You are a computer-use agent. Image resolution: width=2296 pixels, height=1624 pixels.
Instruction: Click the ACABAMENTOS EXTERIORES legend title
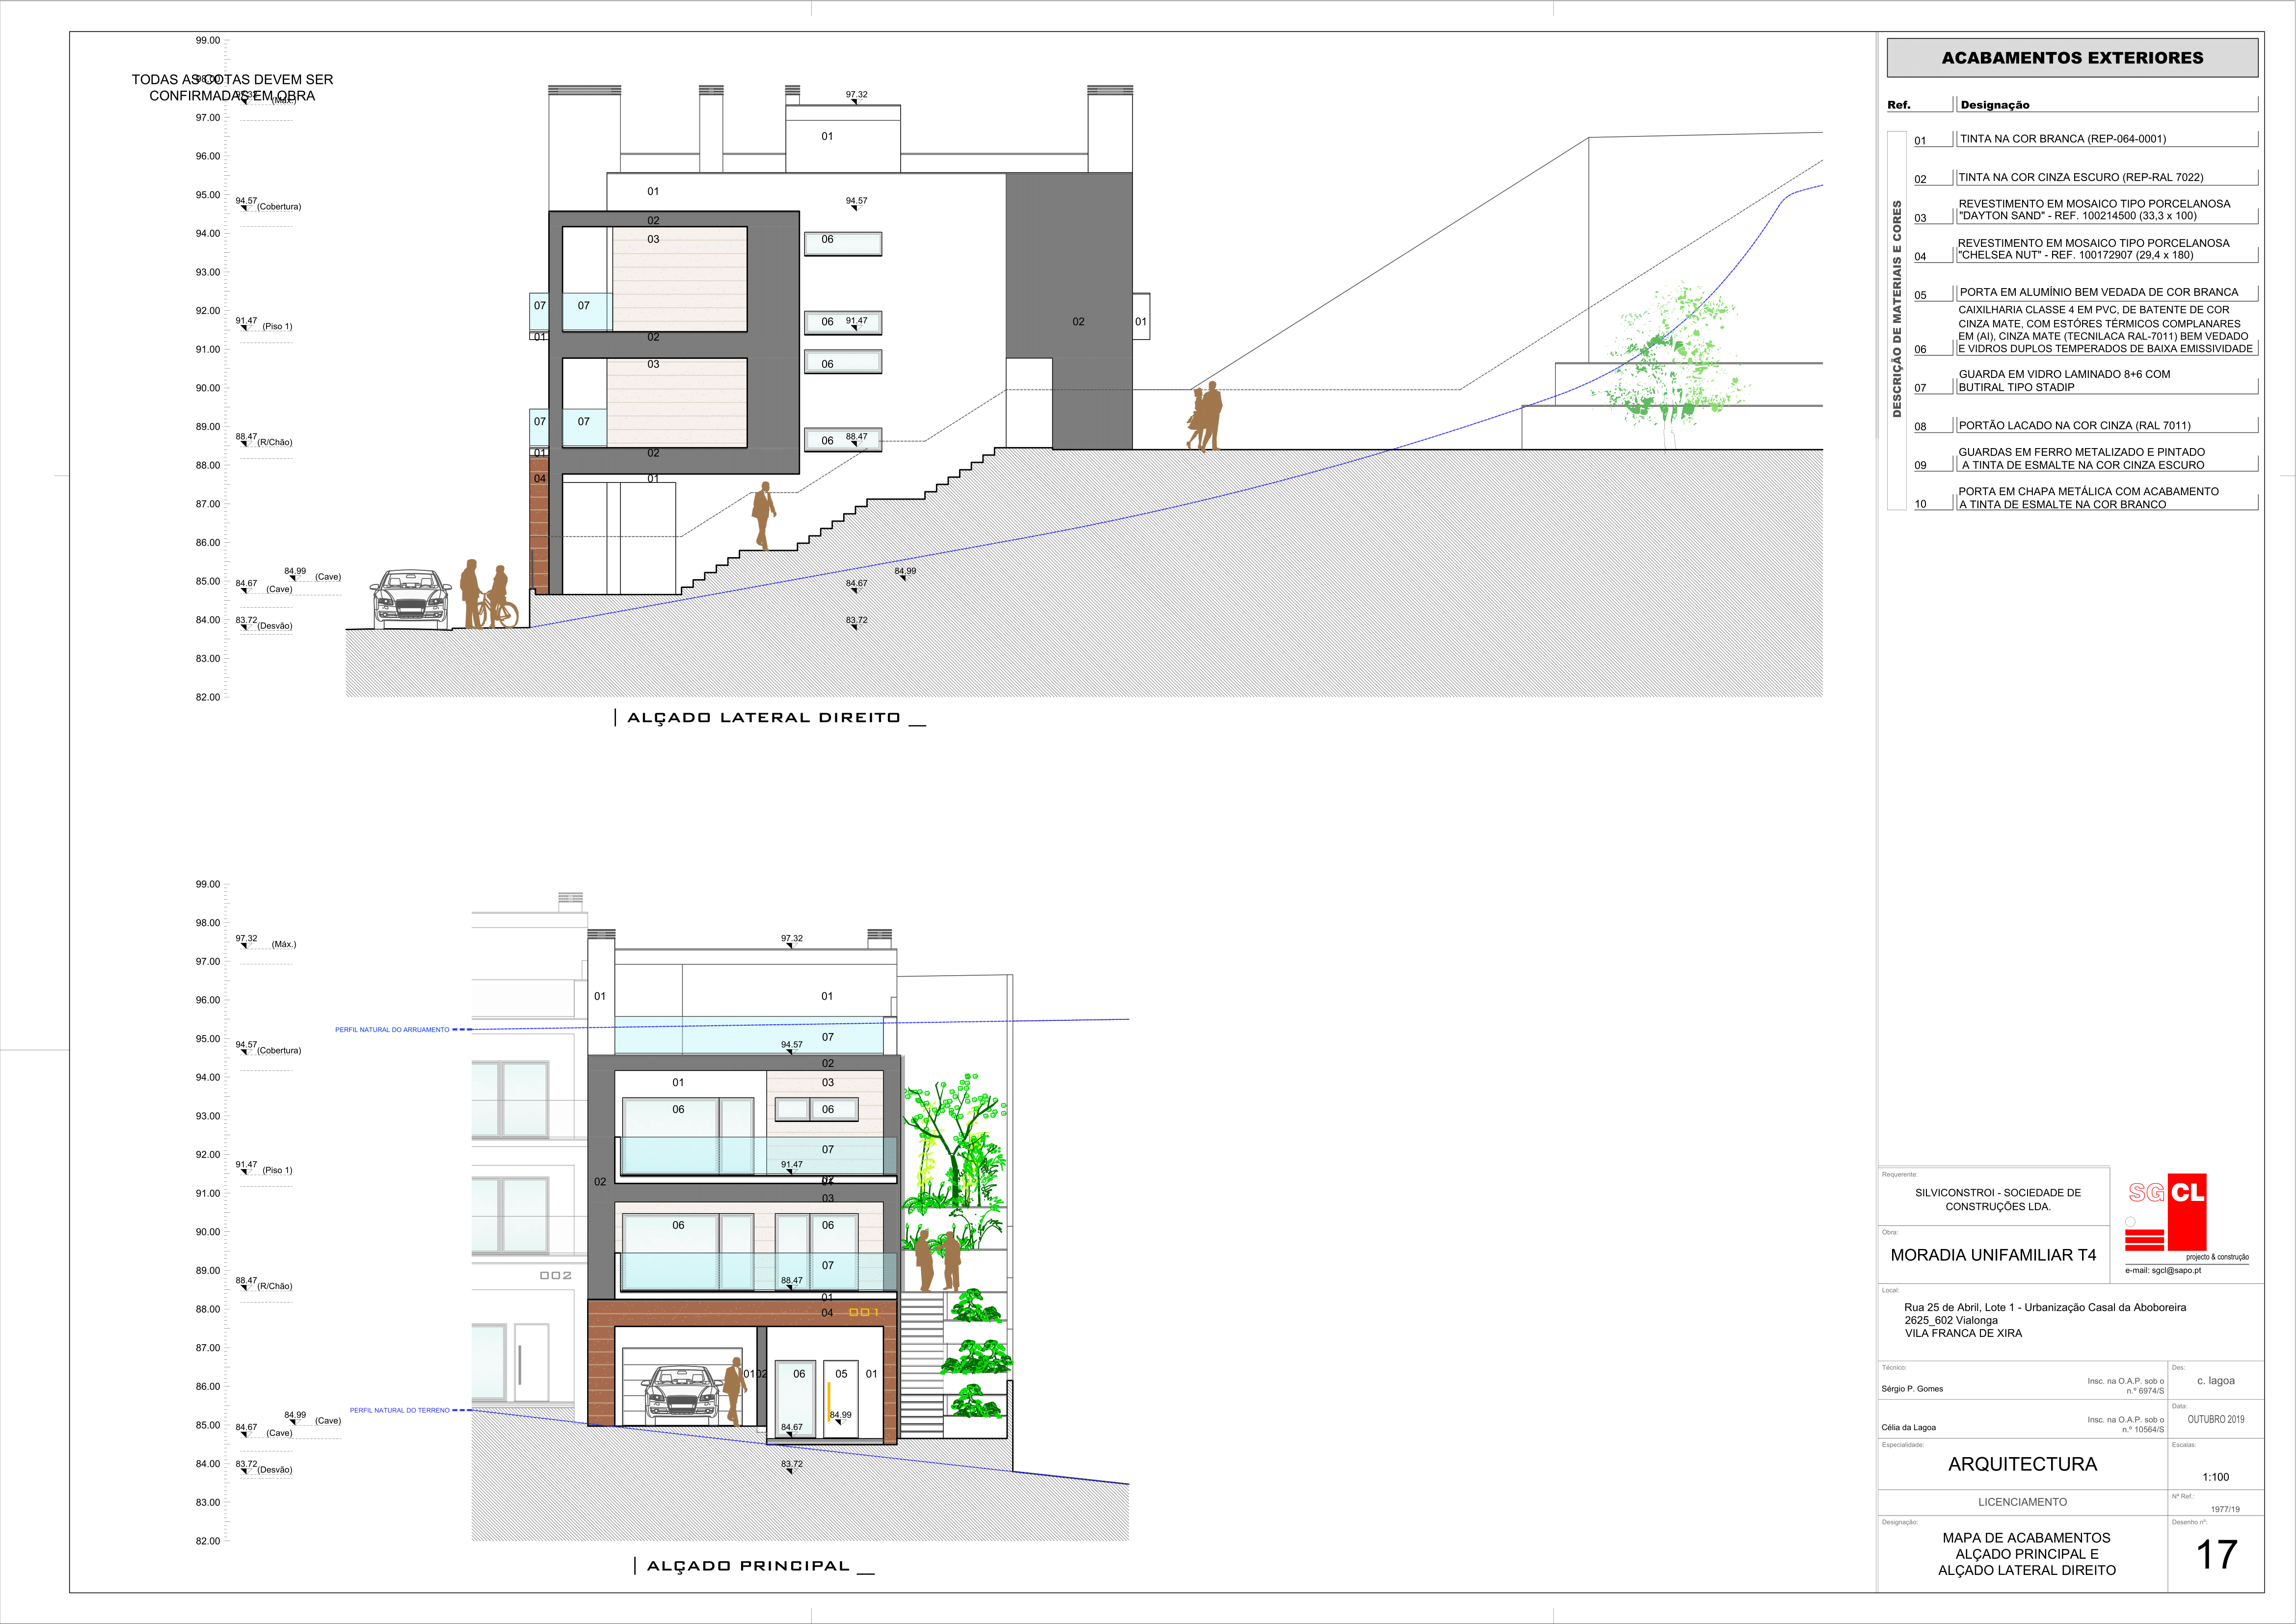tap(2072, 58)
